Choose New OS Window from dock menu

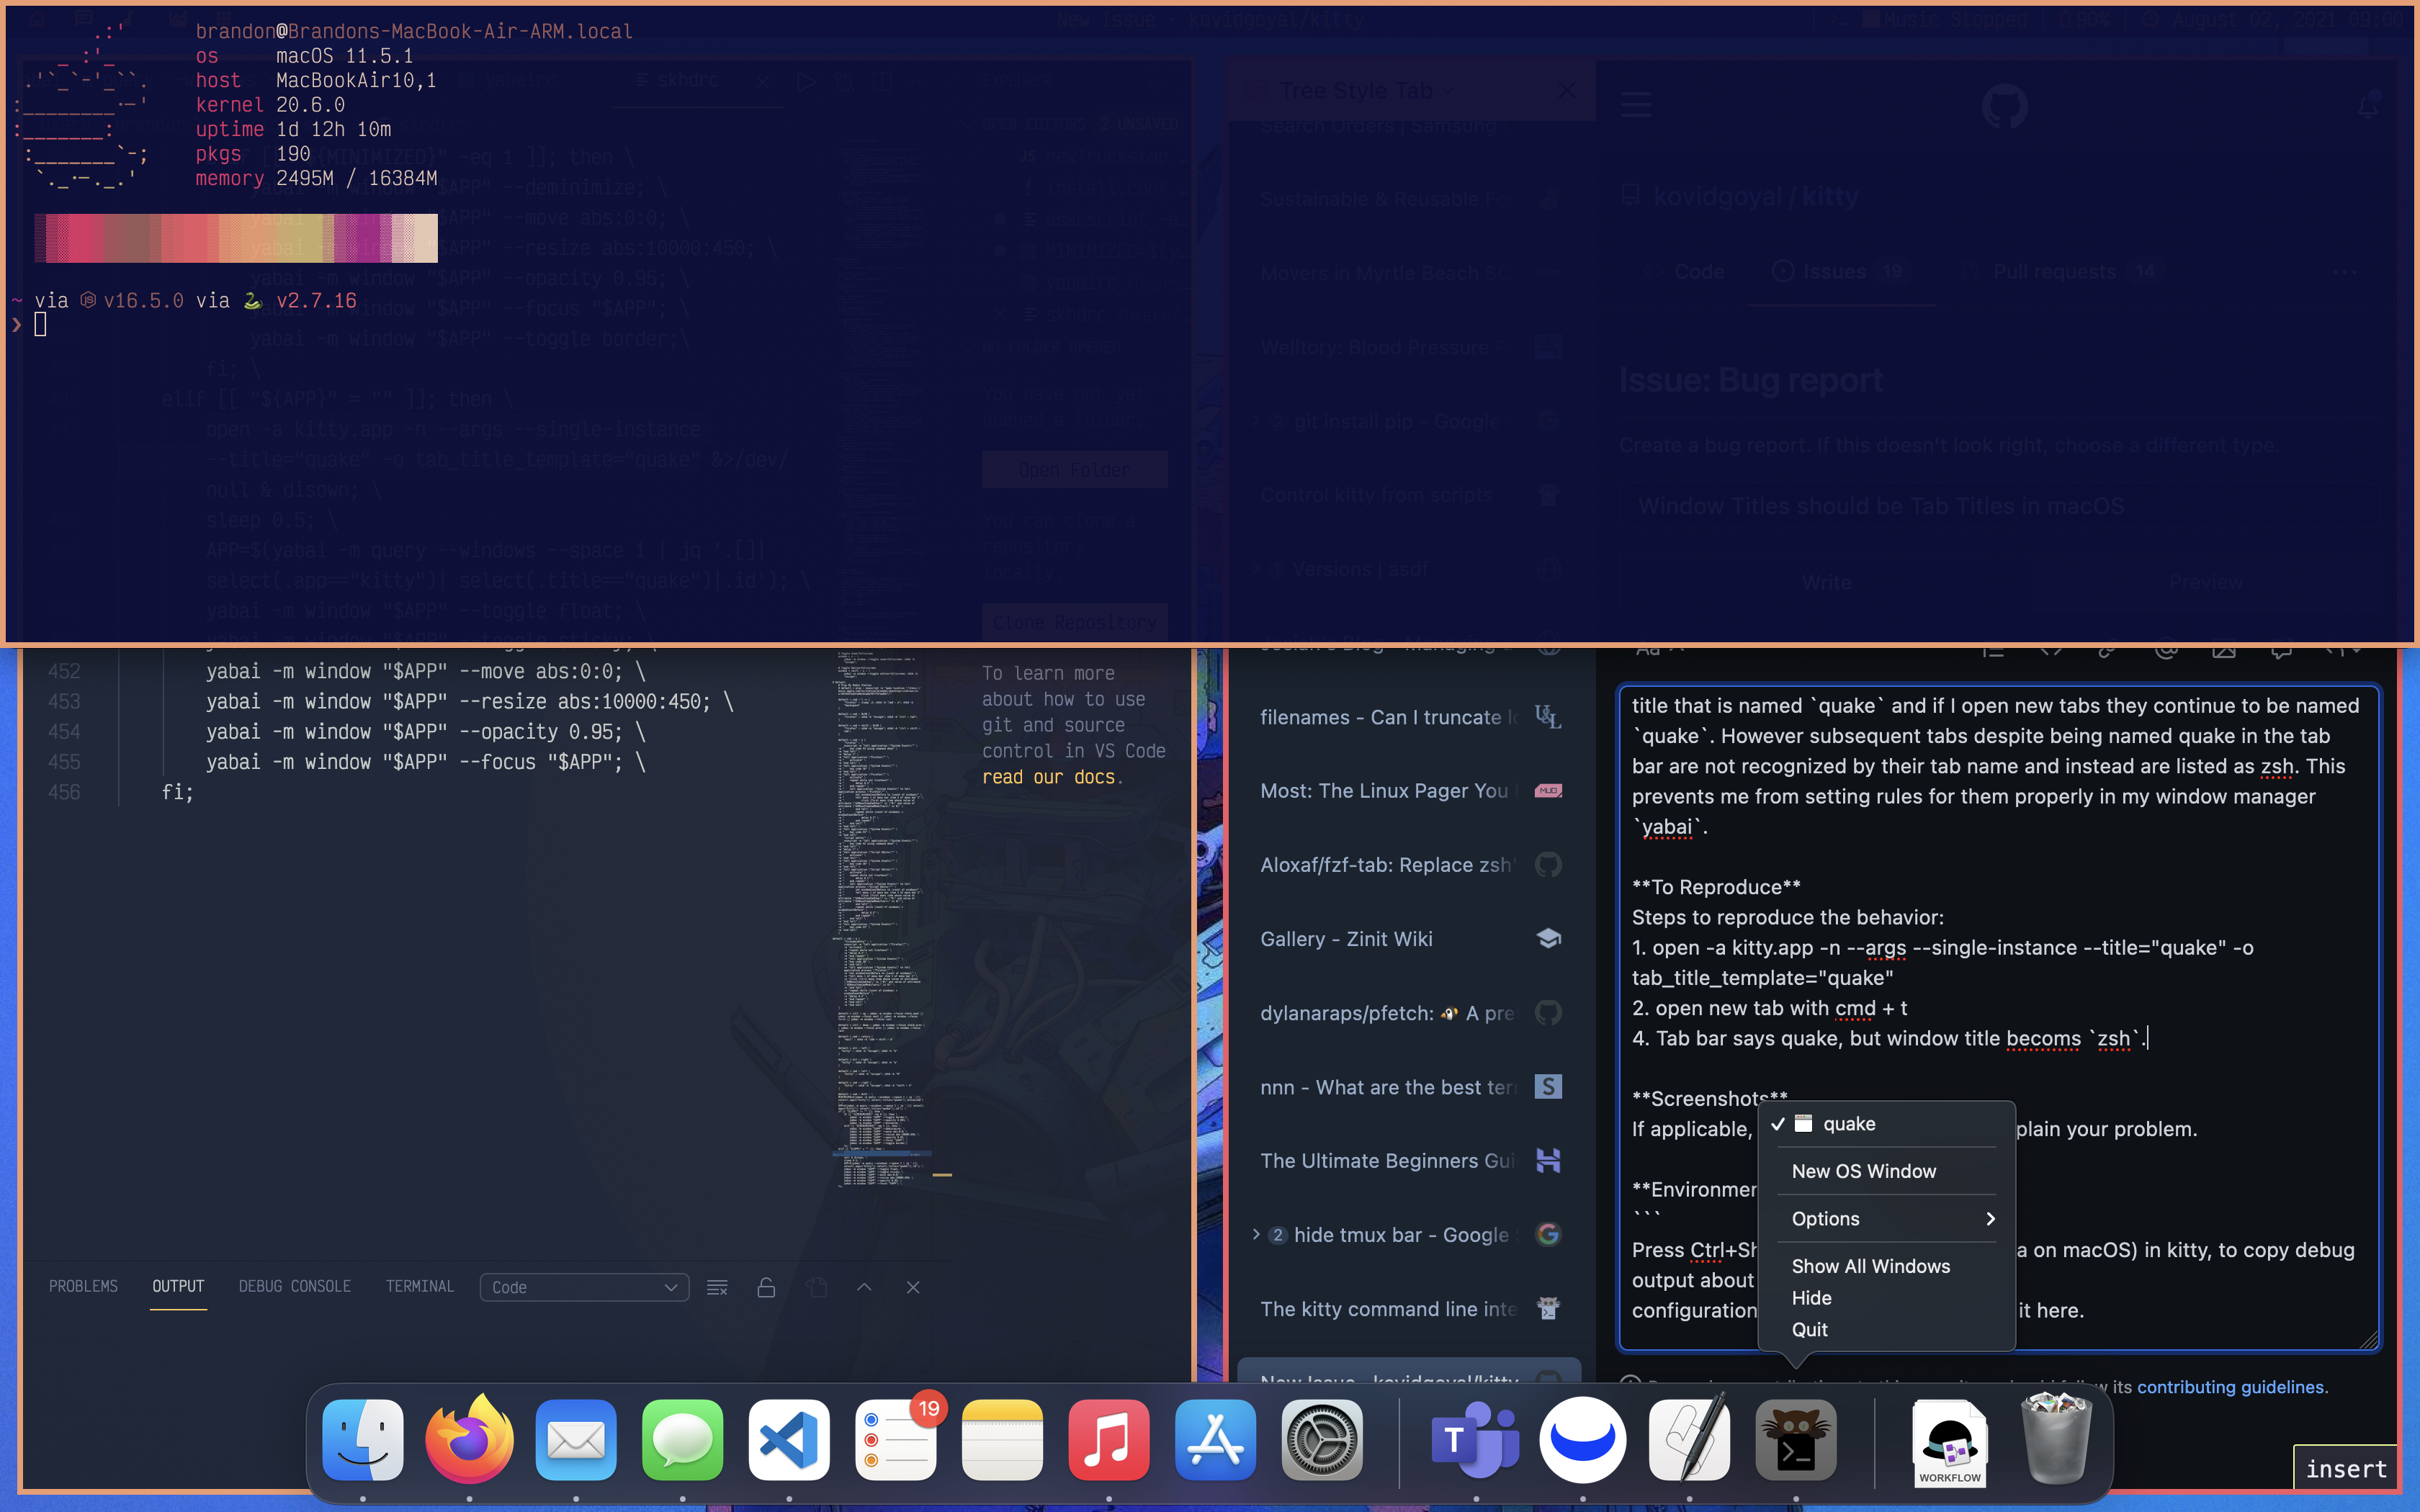(x=1863, y=1171)
